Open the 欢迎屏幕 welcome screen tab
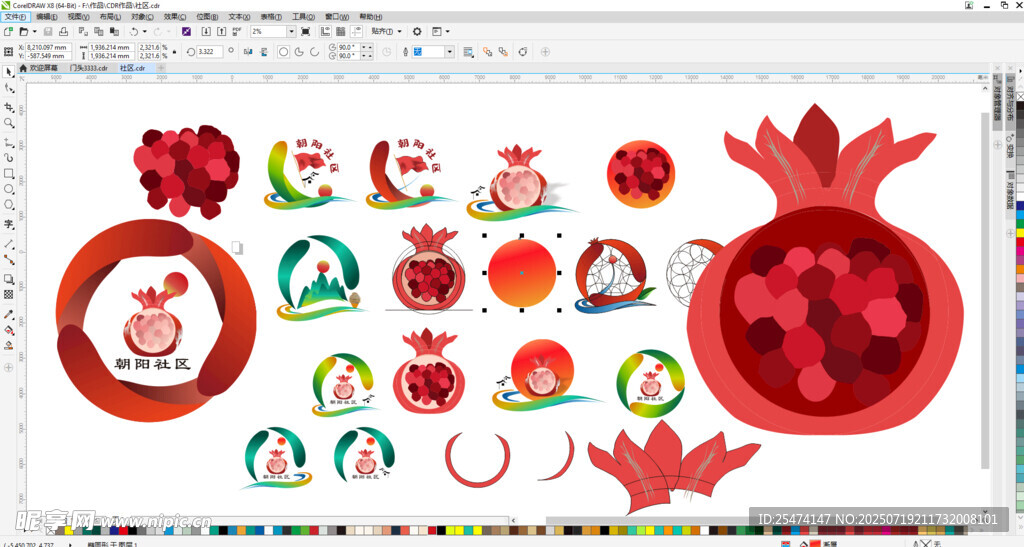This screenshot has width=1024, height=547. pos(39,68)
